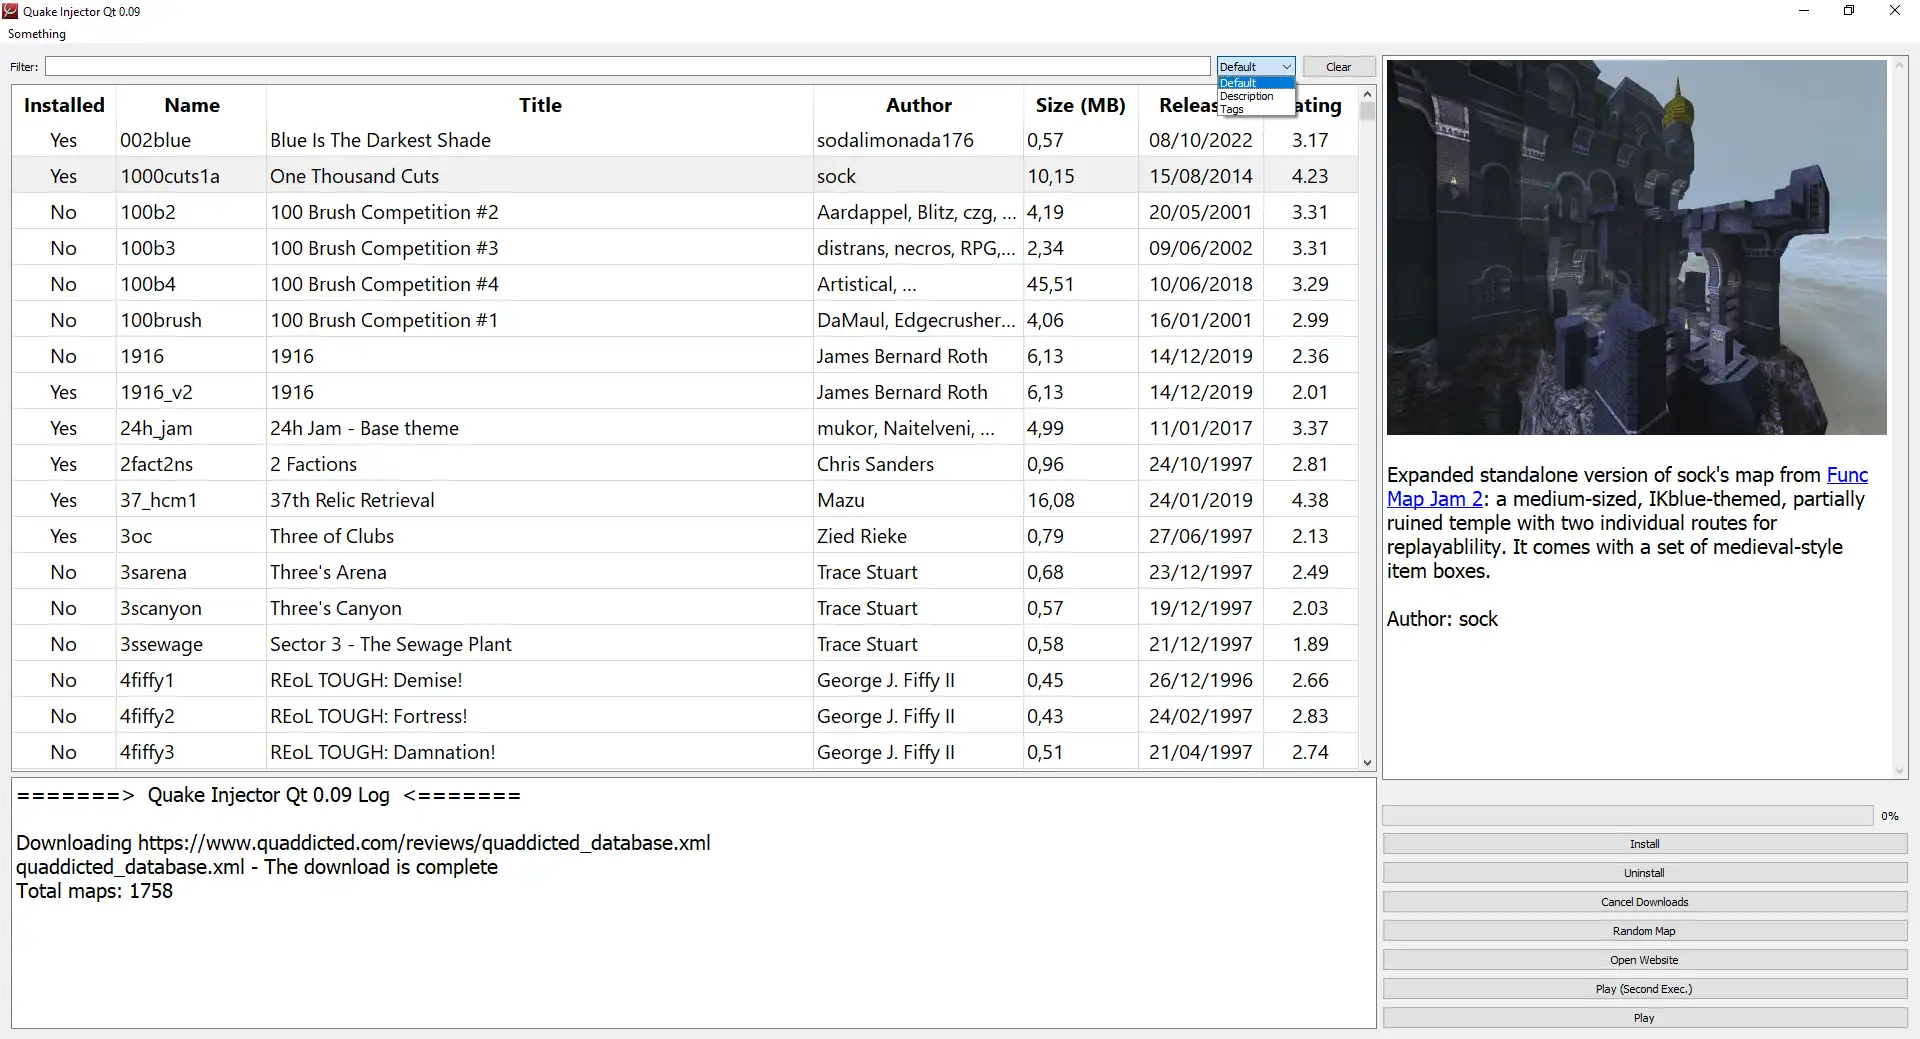Click the description panel scroll-down arrow
The image size is (1920, 1039).
point(1900,771)
